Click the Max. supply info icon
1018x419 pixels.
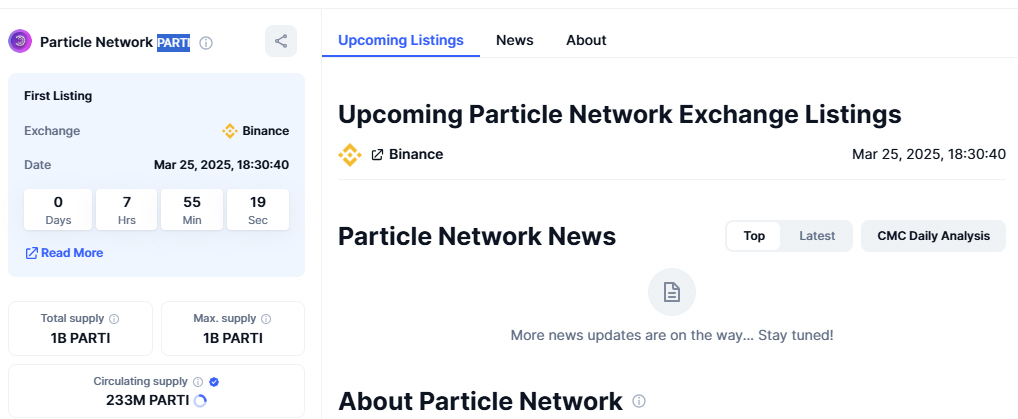[x=266, y=319]
